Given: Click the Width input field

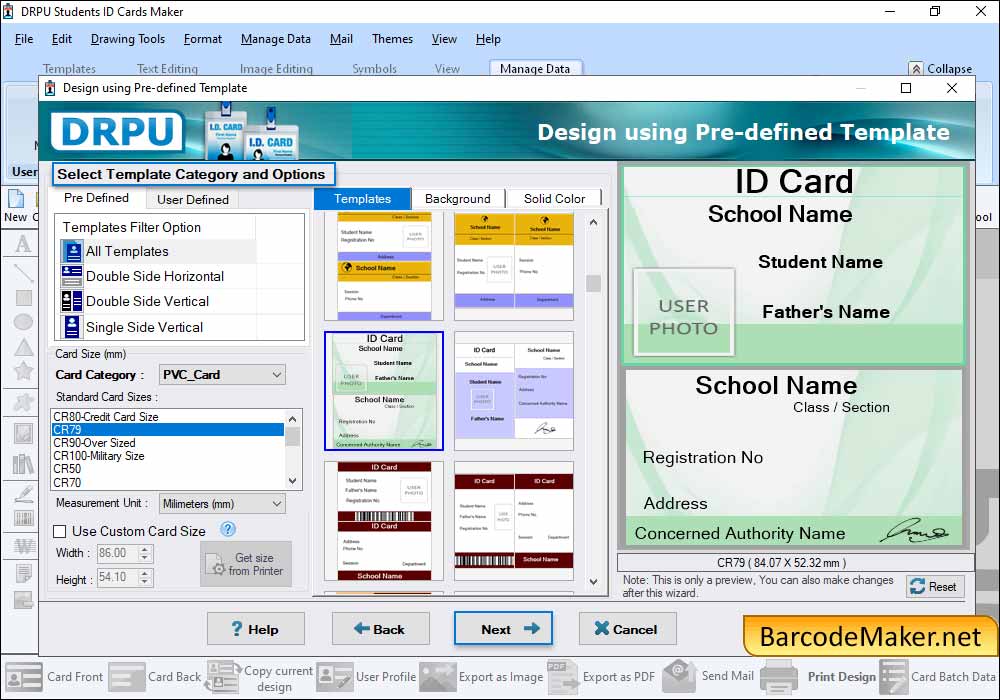Looking at the screenshot, I should pos(118,553).
